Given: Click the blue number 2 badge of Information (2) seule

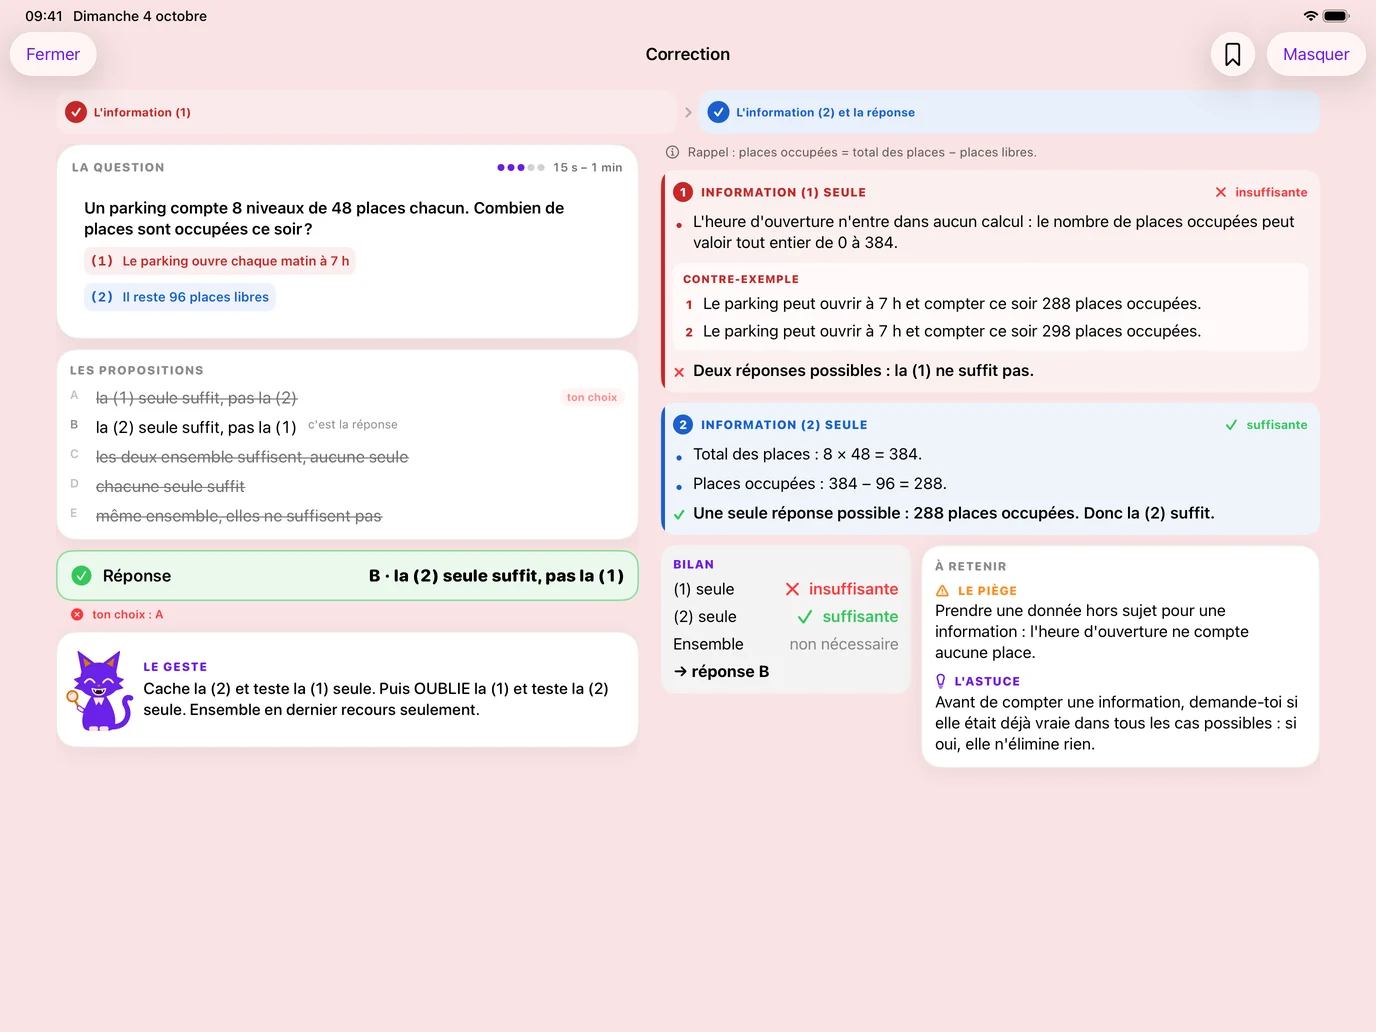Looking at the screenshot, I should (x=683, y=424).
